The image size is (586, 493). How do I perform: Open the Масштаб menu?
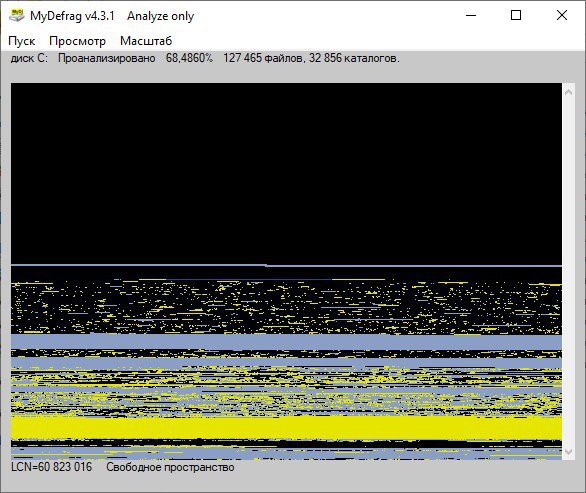146,41
